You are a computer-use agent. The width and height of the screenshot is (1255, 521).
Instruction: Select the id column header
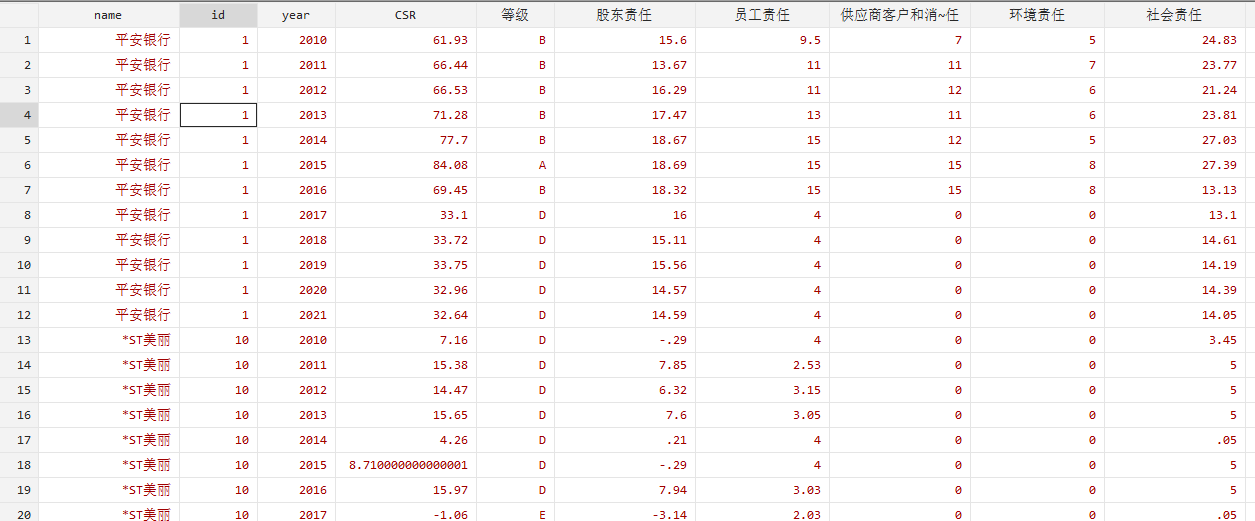point(218,15)
